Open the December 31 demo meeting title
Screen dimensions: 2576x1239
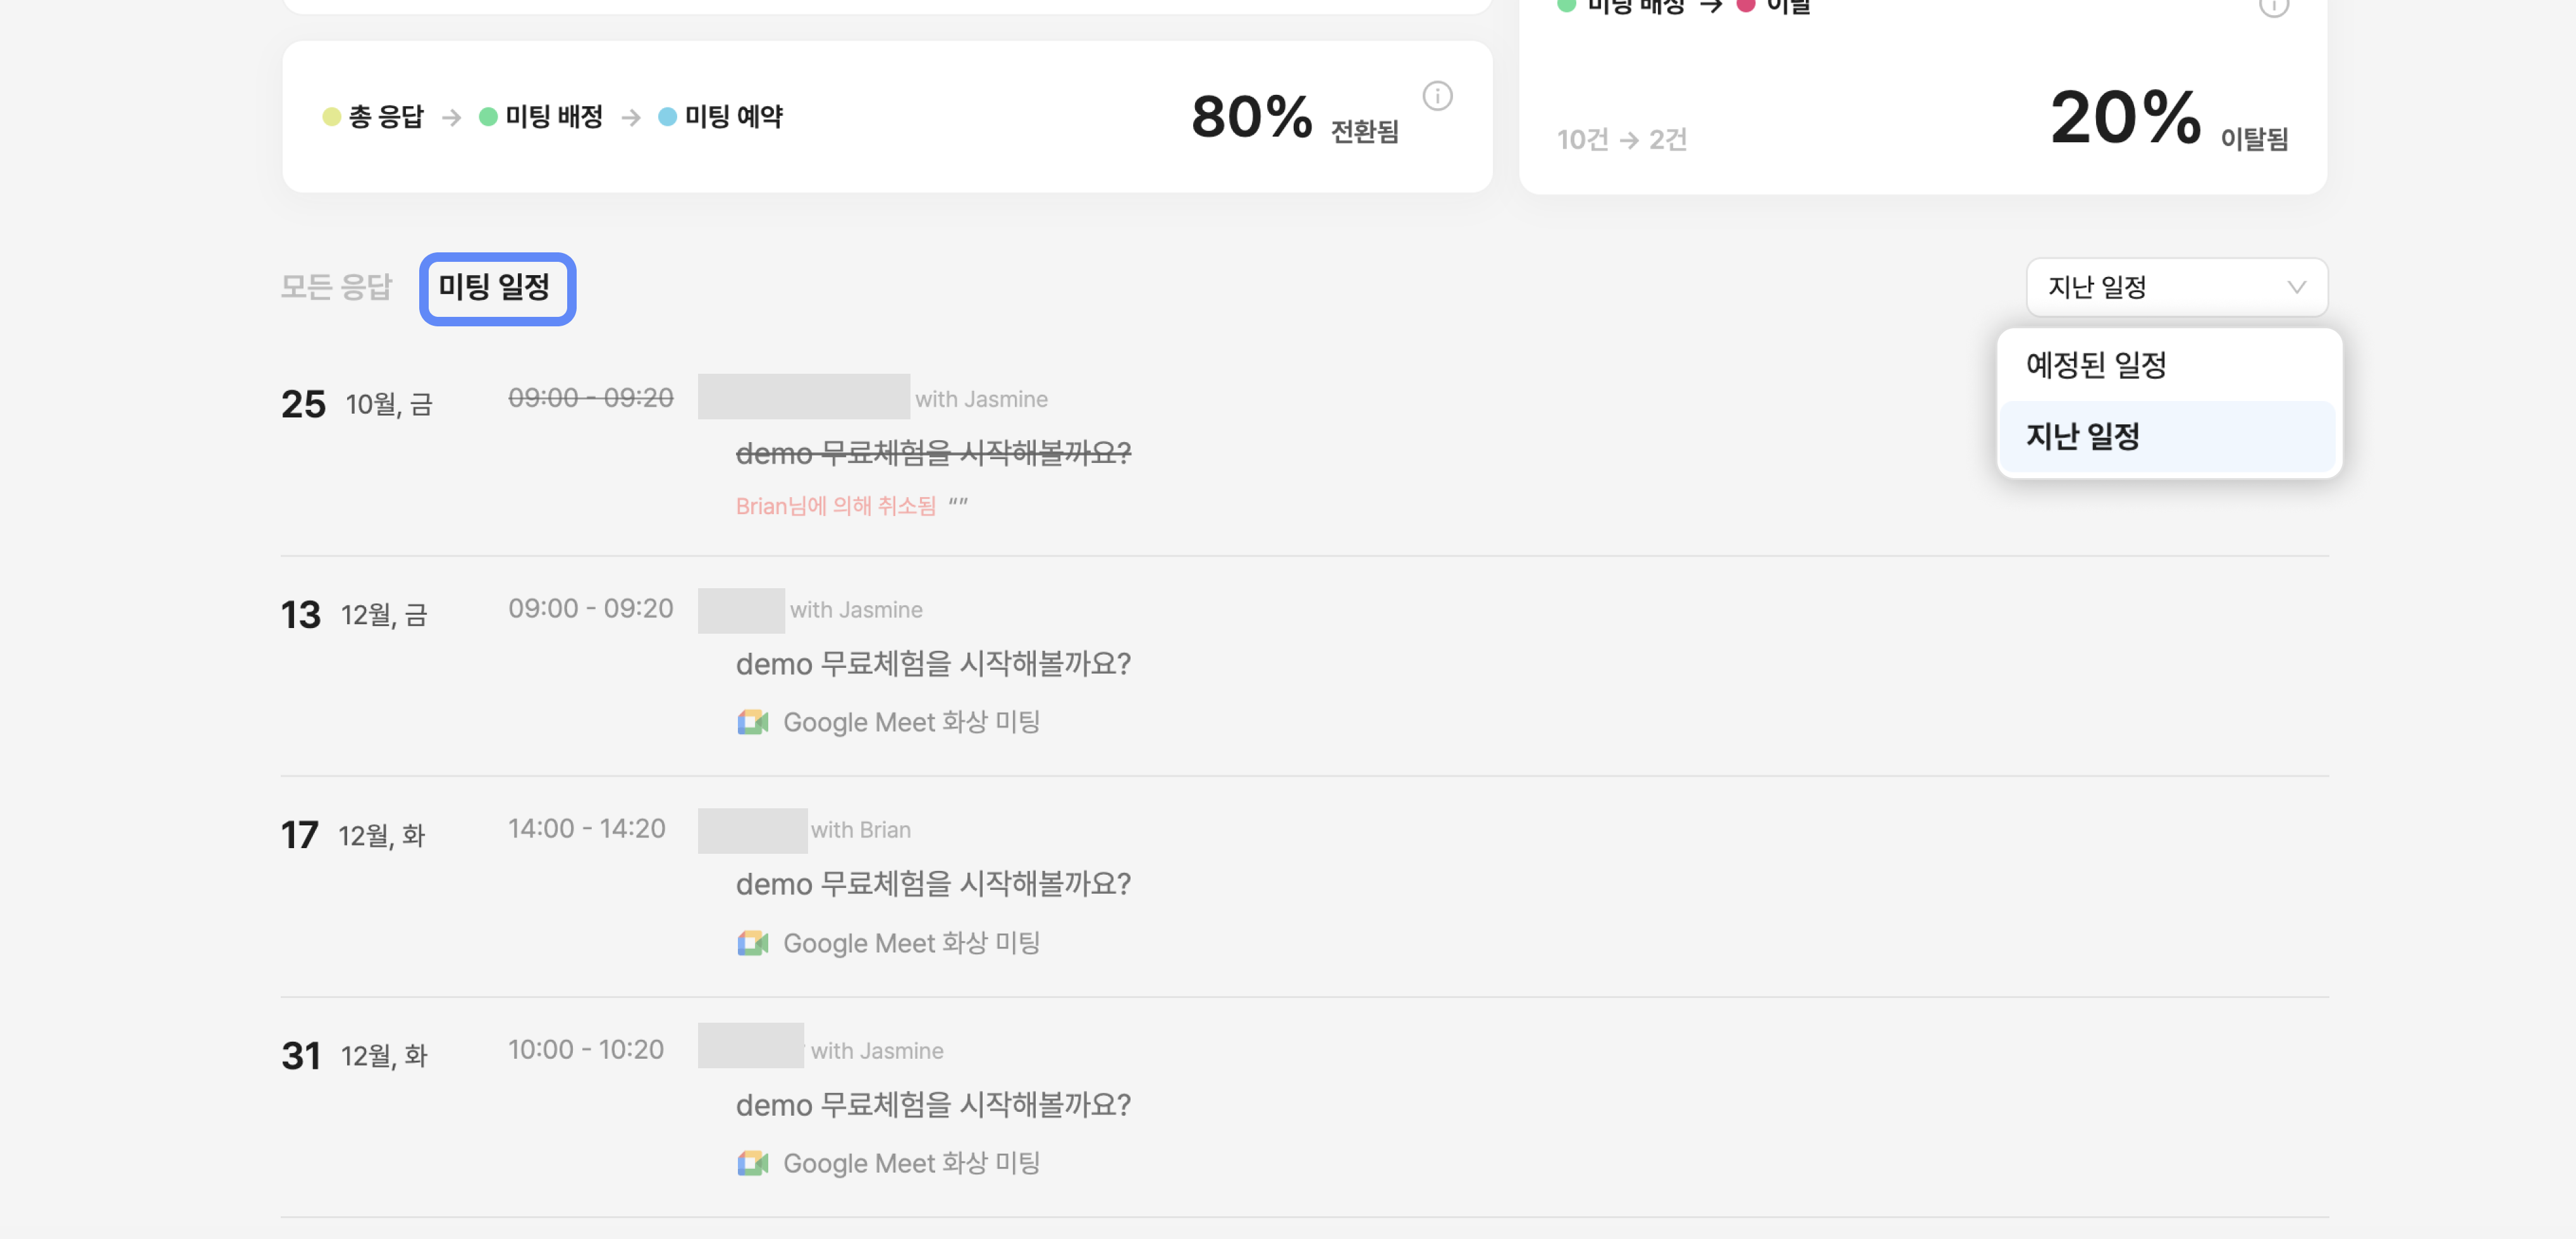point(933,1105)
